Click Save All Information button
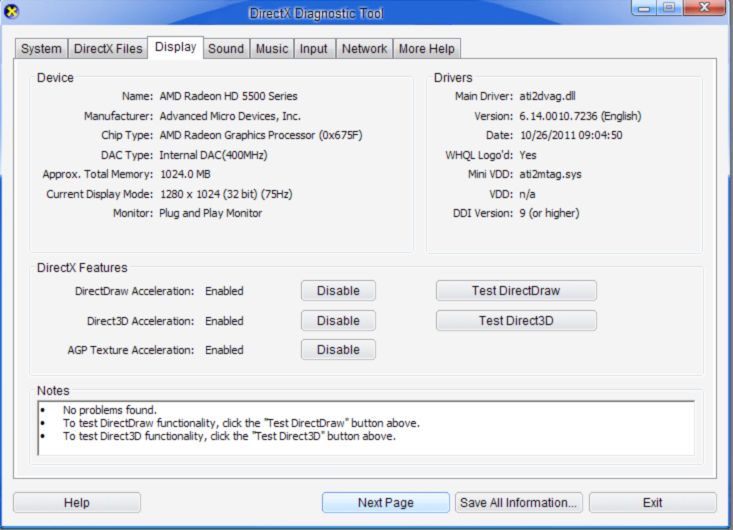This screenshot has width=733, height=530. (x=518, y=502)
